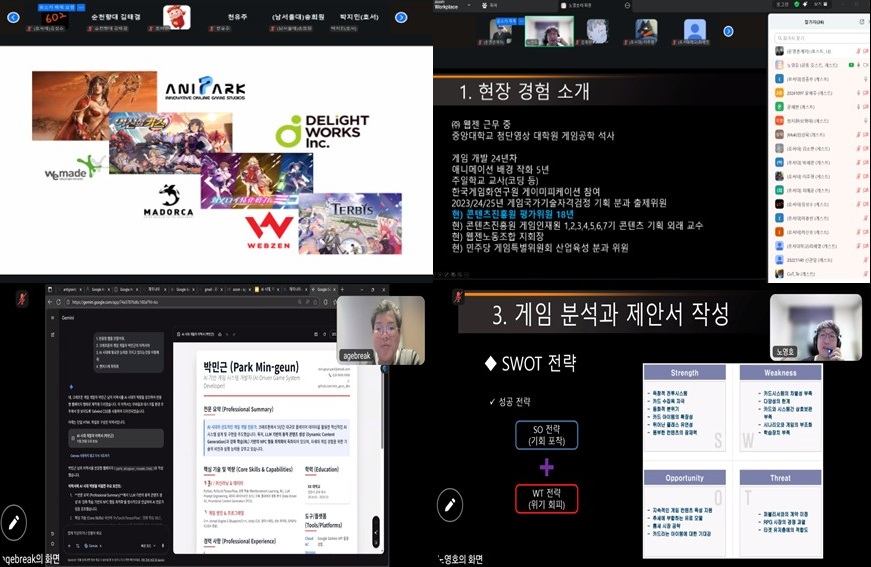Start a new Gemini chat

(53, 334)
